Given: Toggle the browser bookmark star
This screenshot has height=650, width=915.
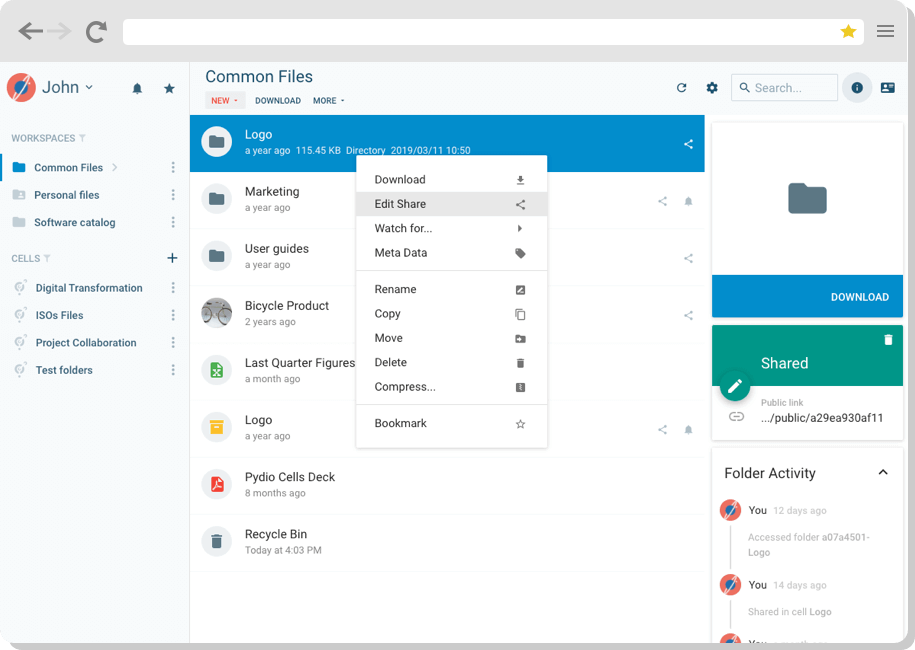Looking at the screenshot, I should pyautogui.click(x=849, y=31).
